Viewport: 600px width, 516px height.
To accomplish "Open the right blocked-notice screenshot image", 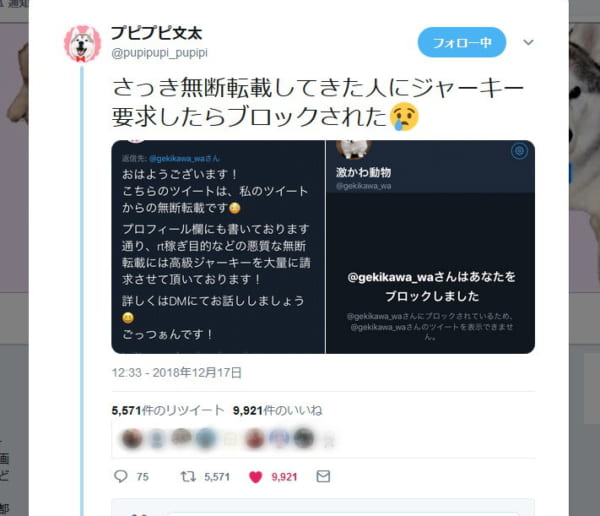I will click(430, 247).
